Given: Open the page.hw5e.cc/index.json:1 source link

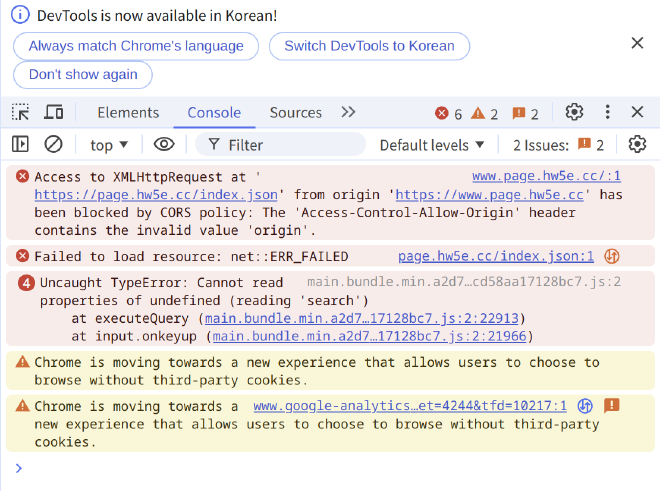Looking at the screenshot, I should click(495, 257).
